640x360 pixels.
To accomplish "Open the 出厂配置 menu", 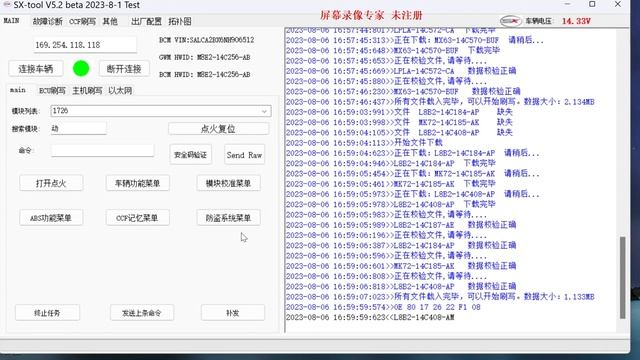I will click(146, 21).
